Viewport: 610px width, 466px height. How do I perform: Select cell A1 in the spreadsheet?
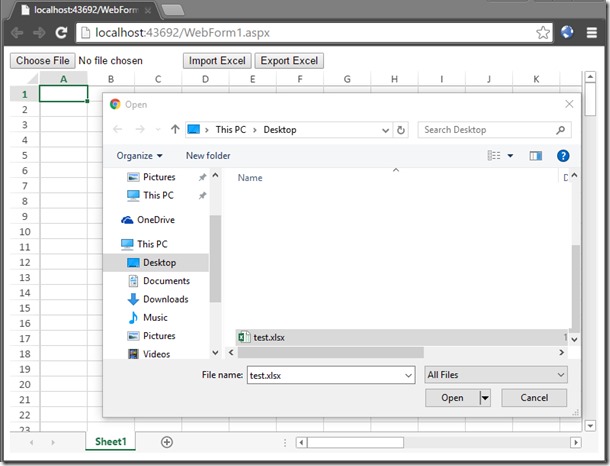(x=64, y=94)
